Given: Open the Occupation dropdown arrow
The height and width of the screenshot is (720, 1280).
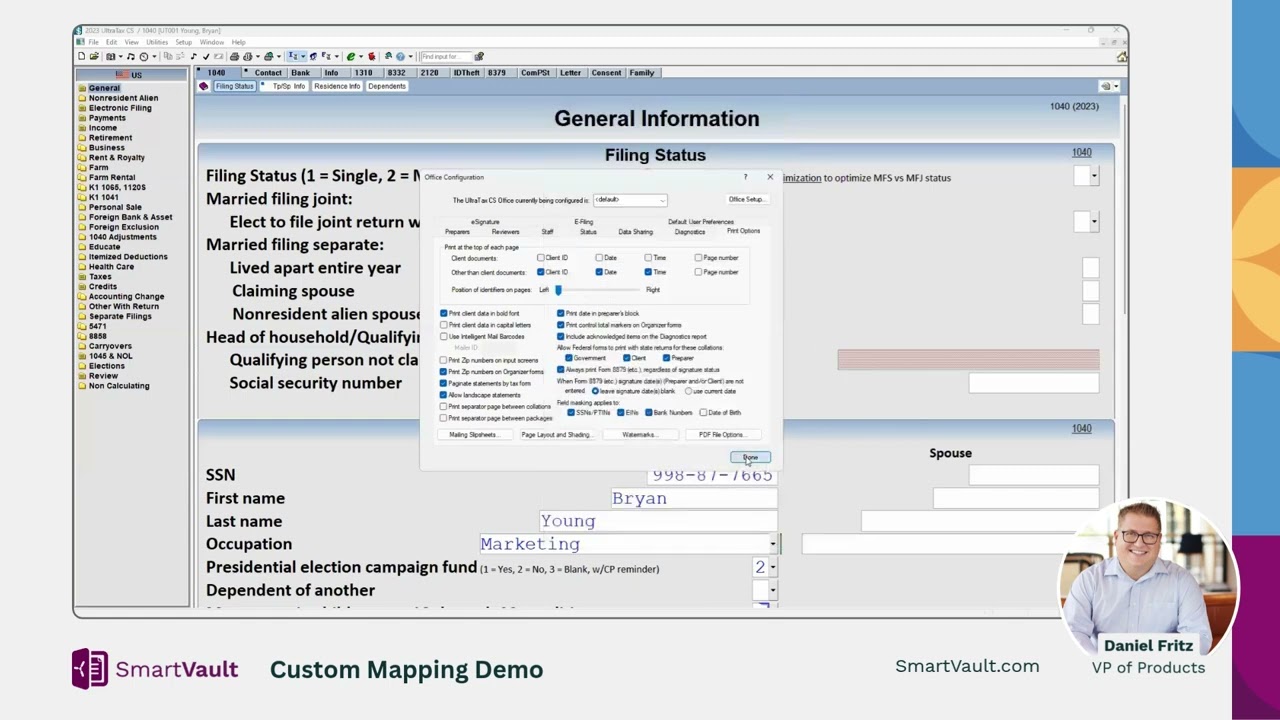Looking at the screenshot, I should tap(773, 544).
